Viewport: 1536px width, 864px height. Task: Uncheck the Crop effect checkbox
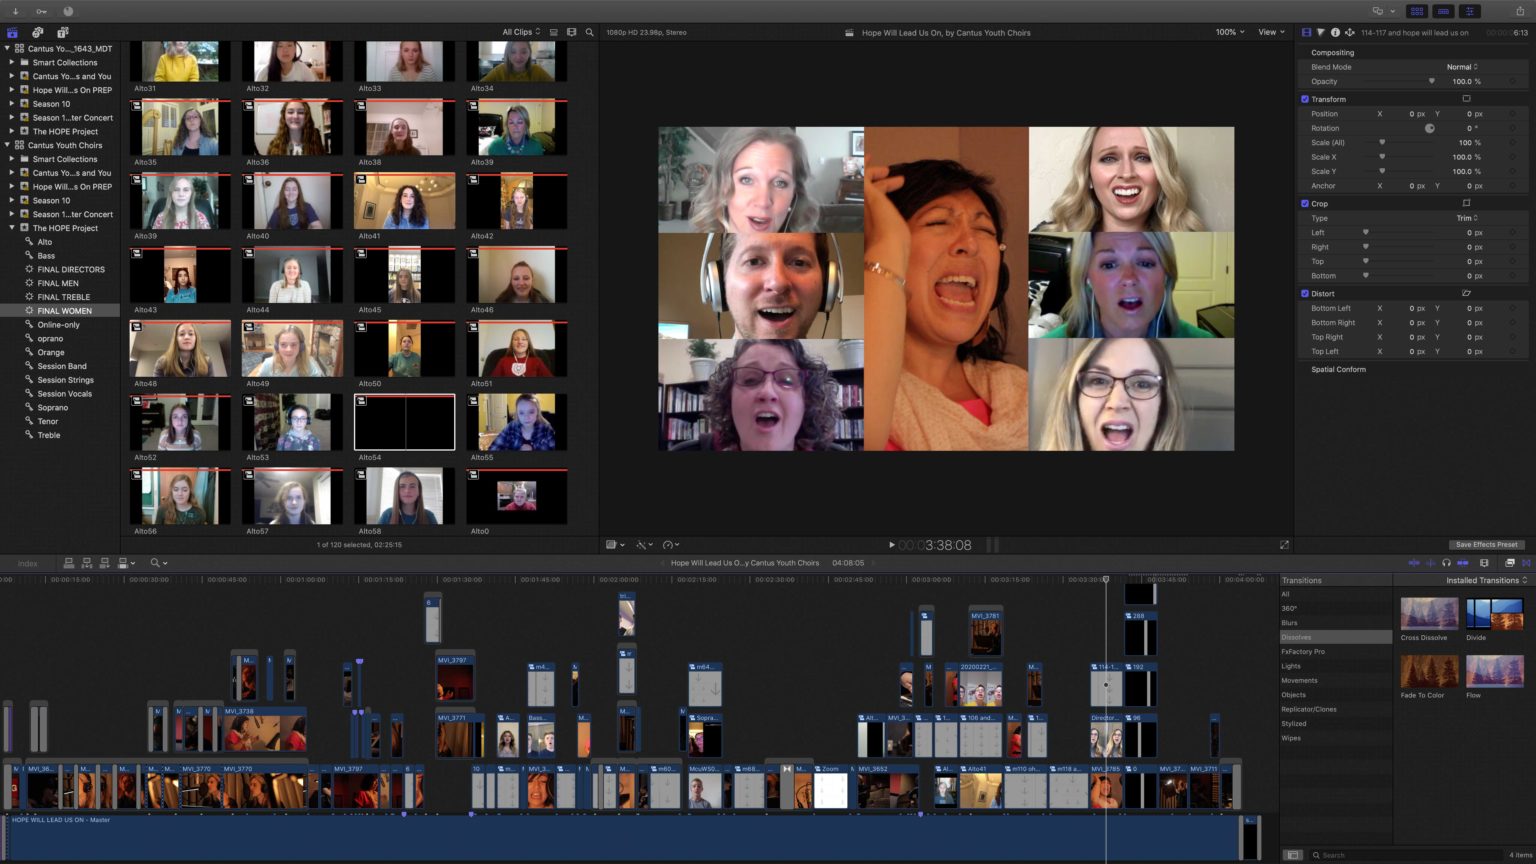click(1305, 203)
